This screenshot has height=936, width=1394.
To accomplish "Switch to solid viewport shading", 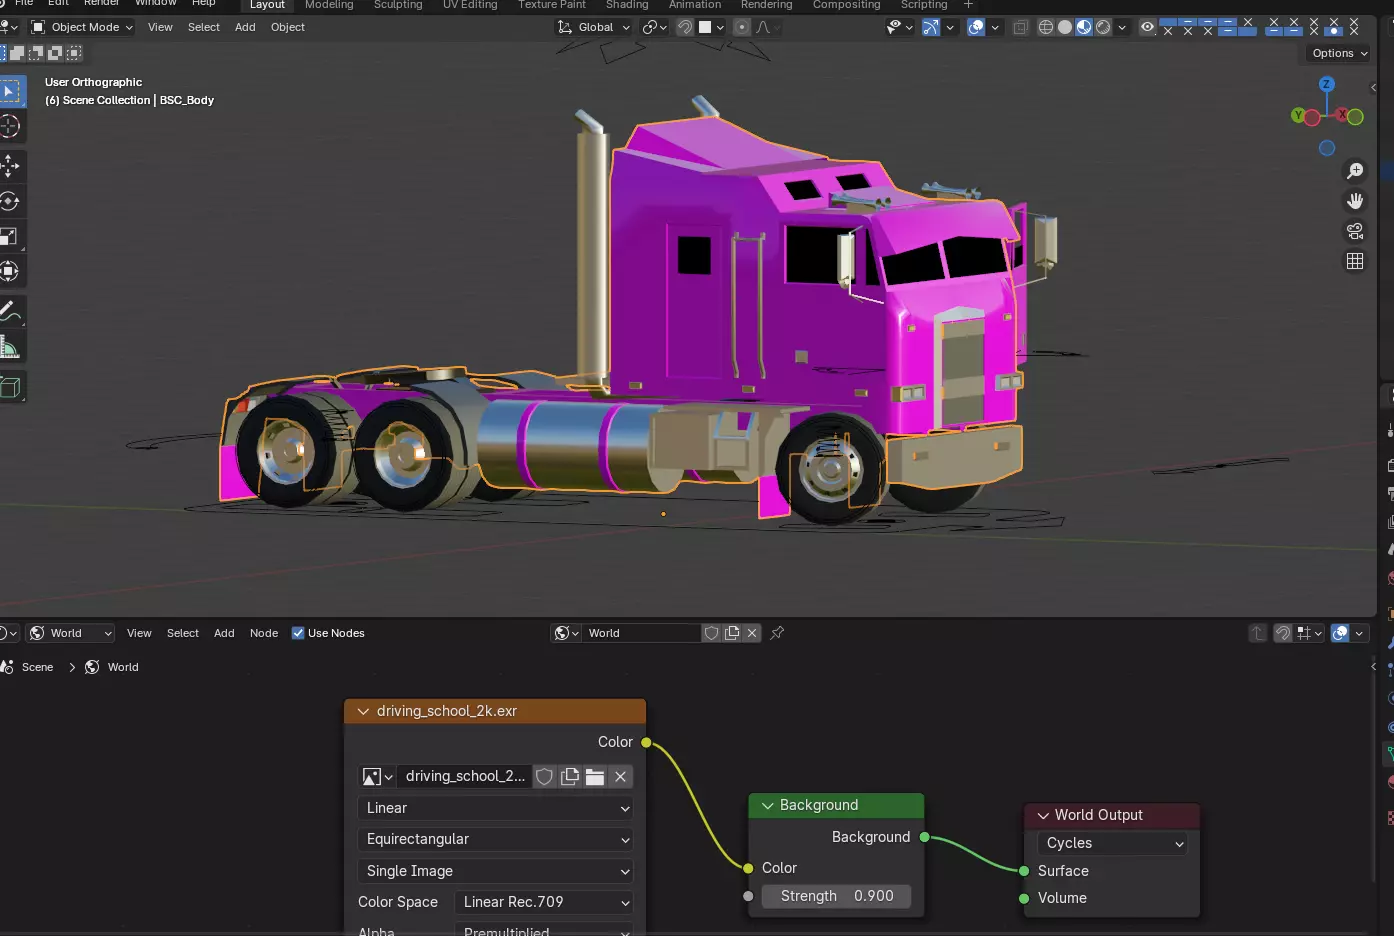I will point(1065,27).
